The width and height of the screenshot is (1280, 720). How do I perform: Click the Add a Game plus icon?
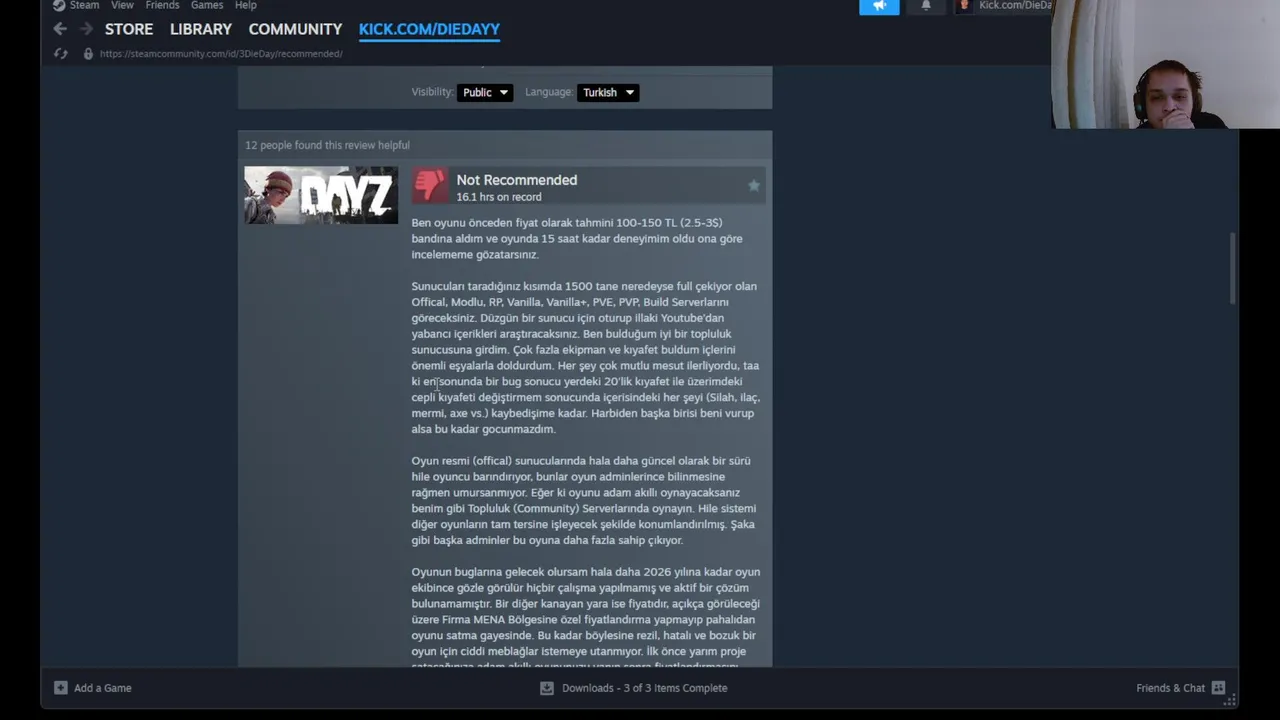click(x=61, y=688)
